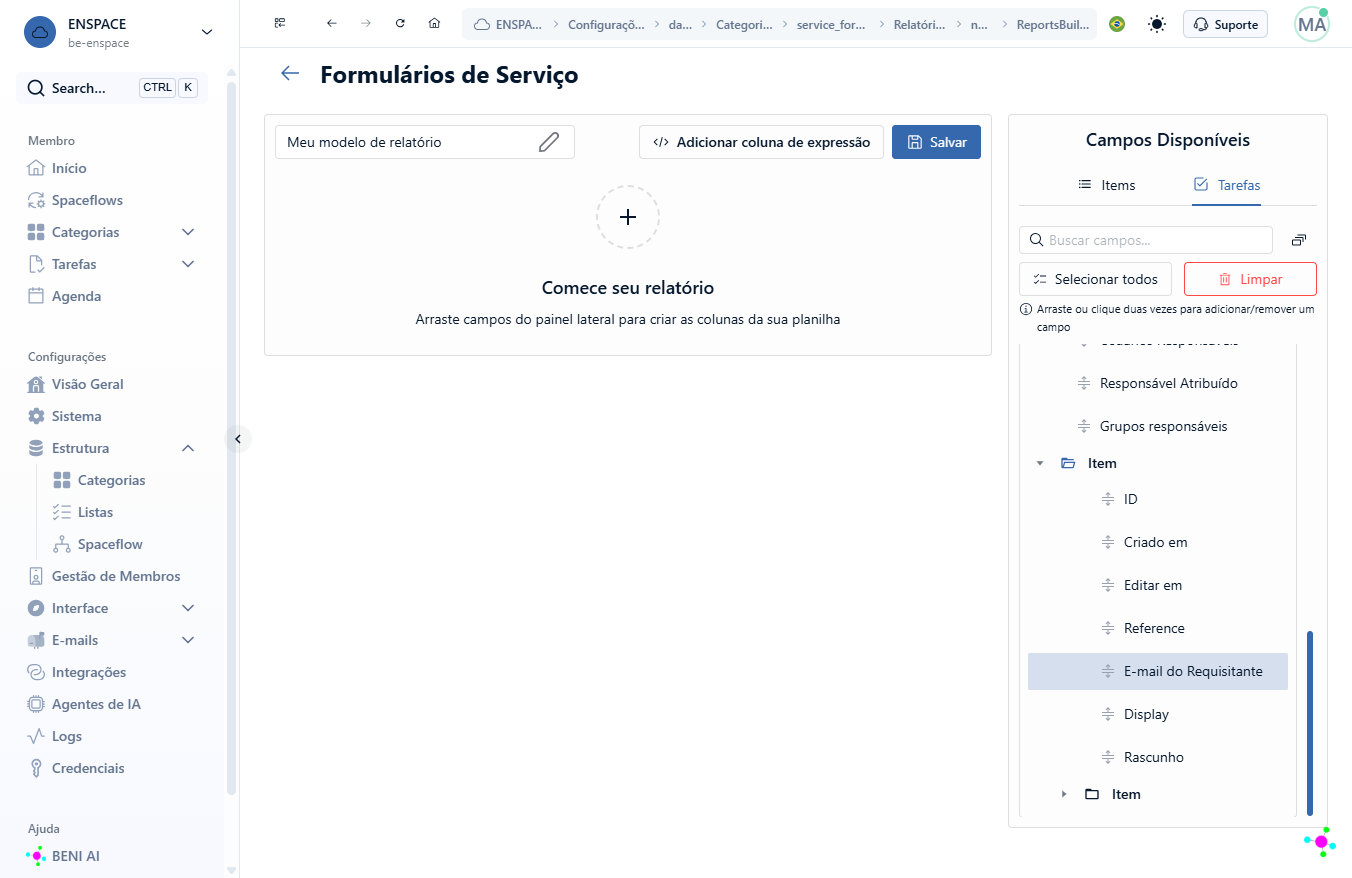The image size is (1352, 878).
Task: Click the pencil icon to rename report model
Action: pos(548,142)
